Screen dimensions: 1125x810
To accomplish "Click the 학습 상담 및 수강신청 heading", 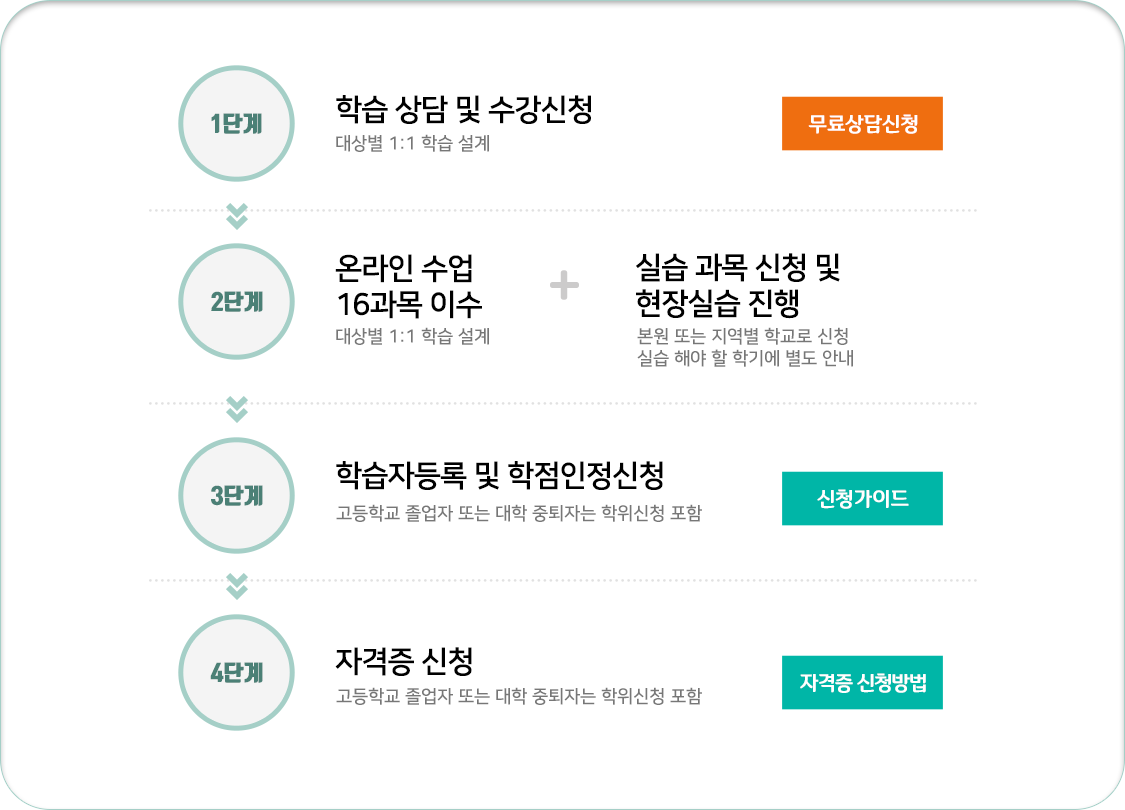I will [463, 109].
